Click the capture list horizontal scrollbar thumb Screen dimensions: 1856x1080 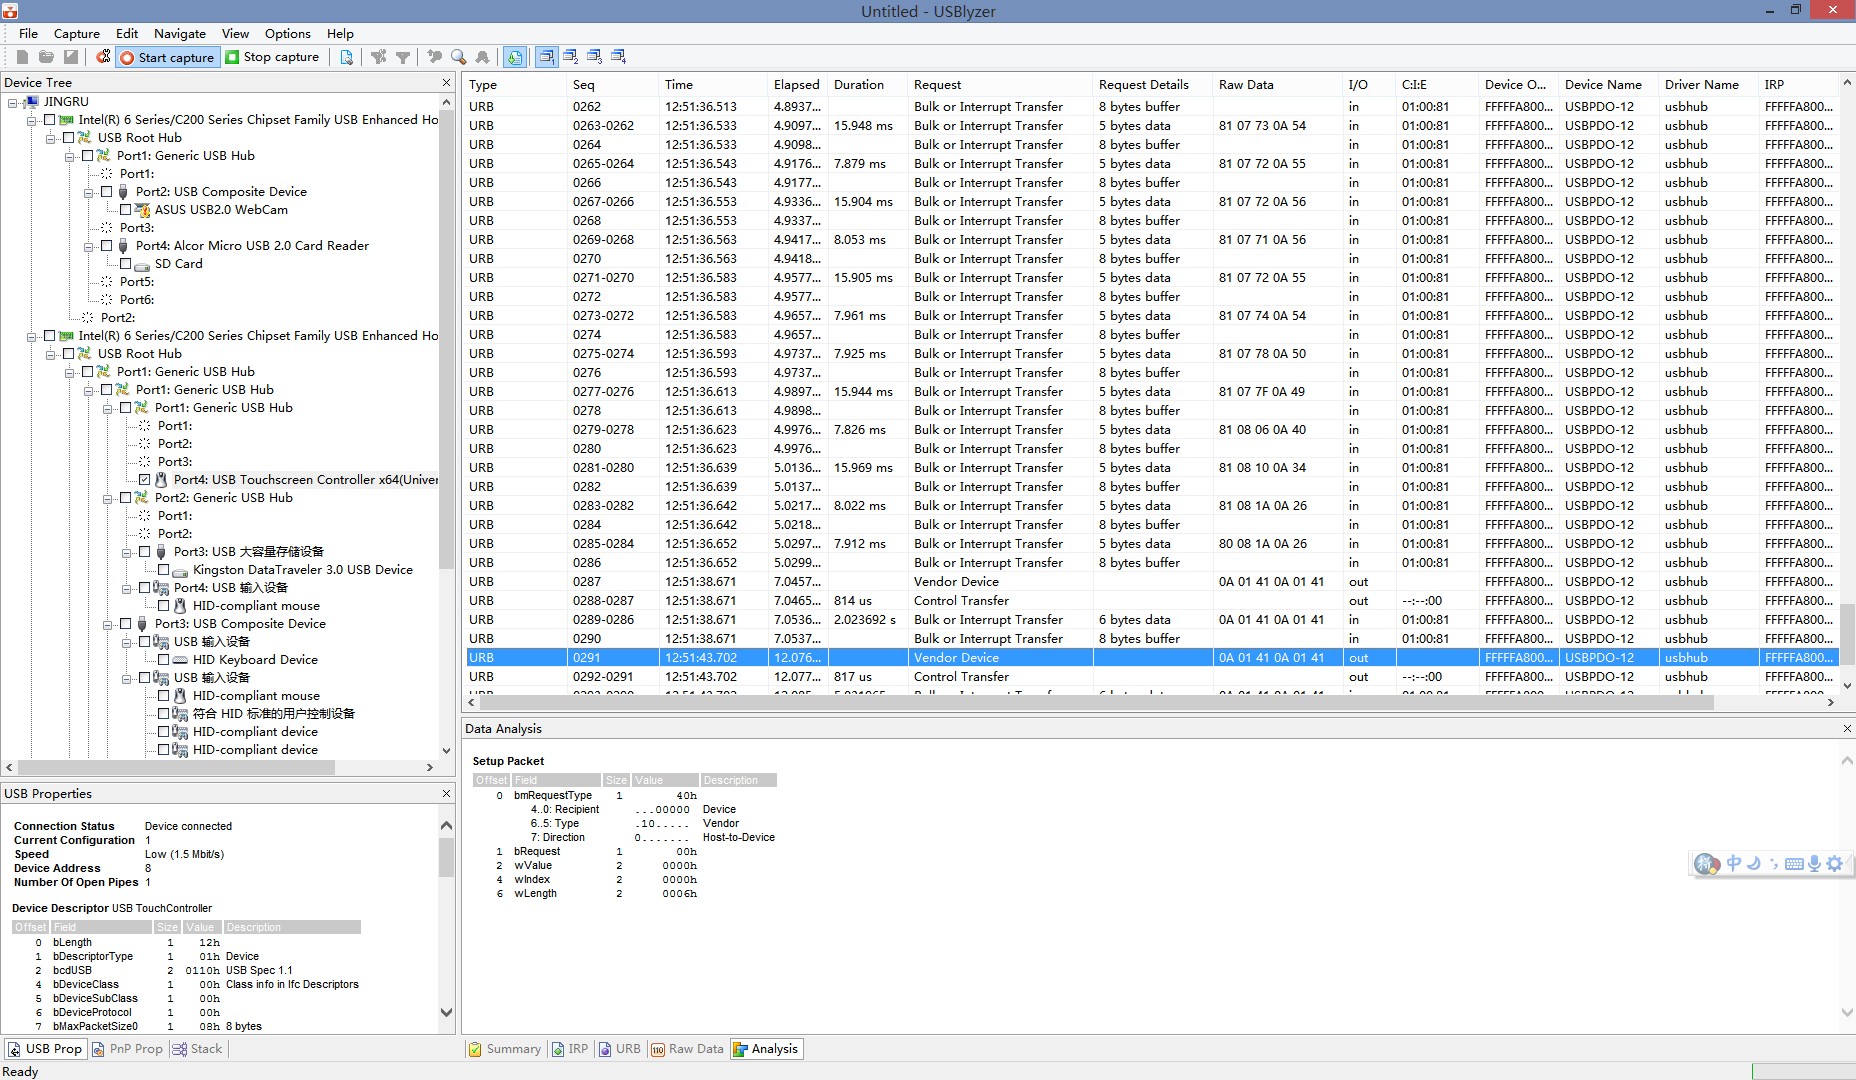pyautogui.click(x=1098, y=703)
